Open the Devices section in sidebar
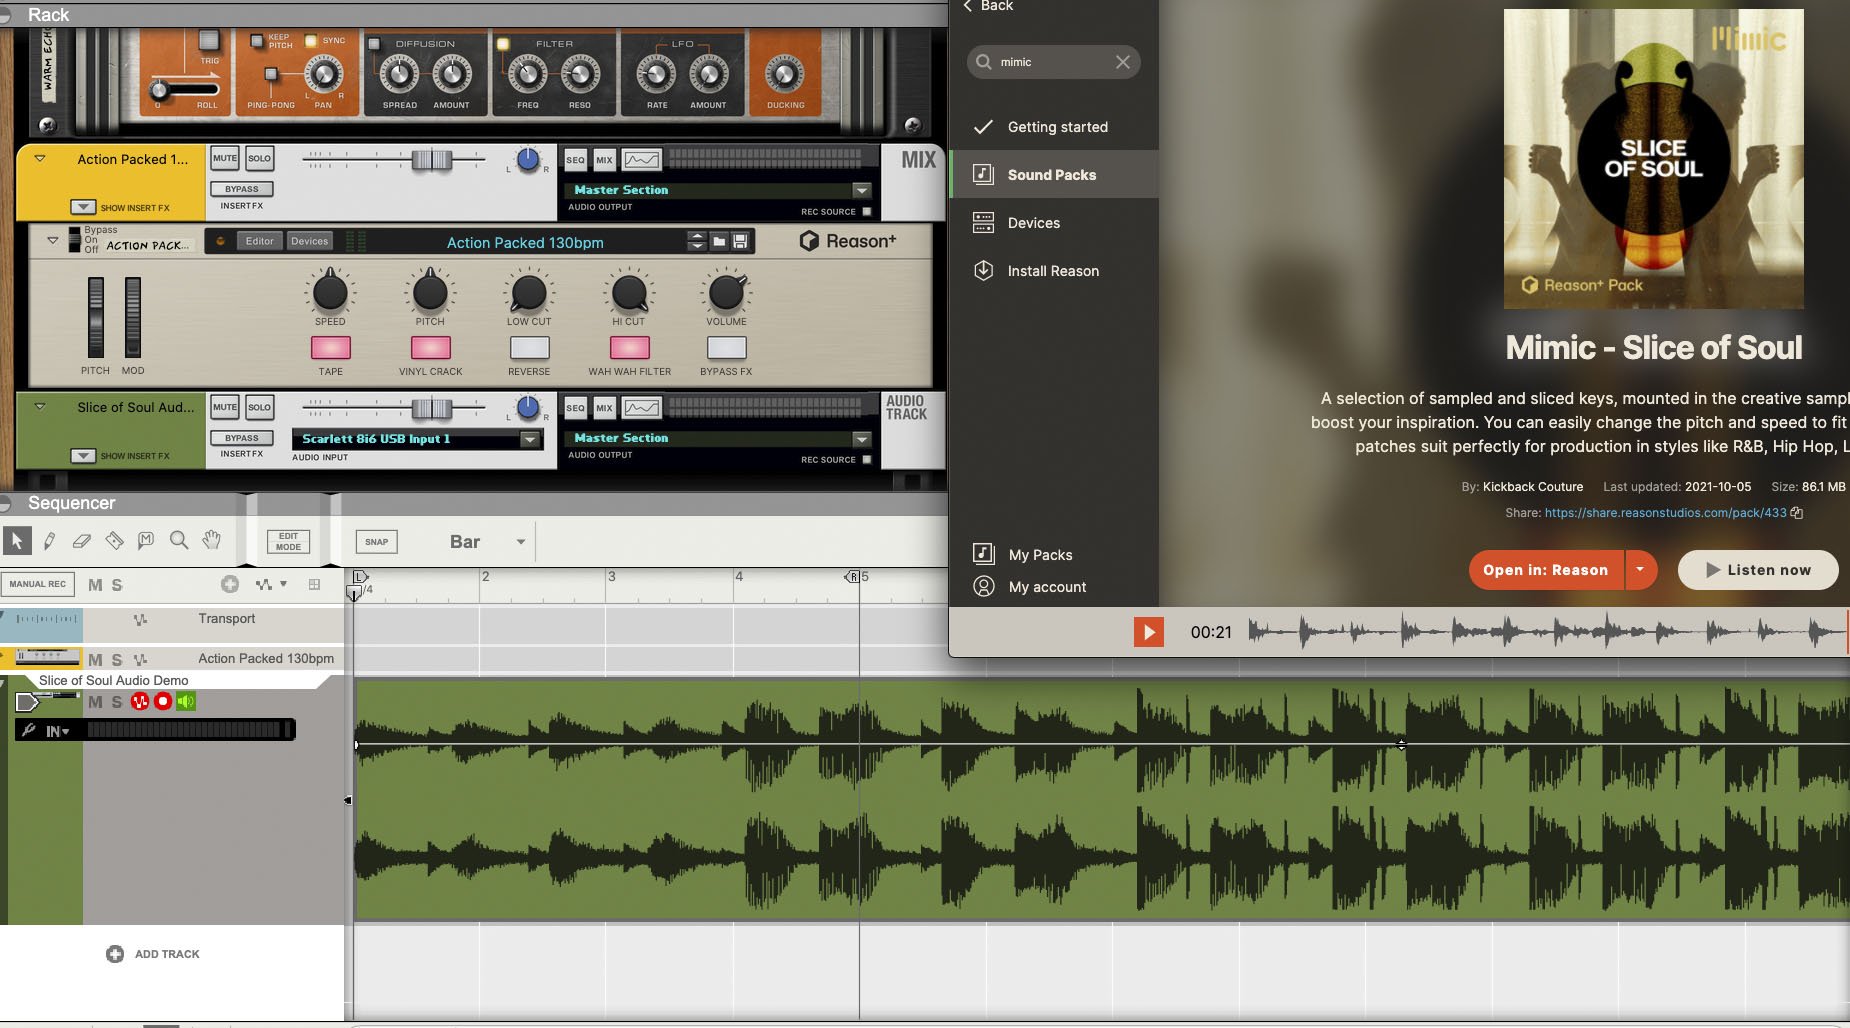1850x1028 pixels. point(1033,223)
